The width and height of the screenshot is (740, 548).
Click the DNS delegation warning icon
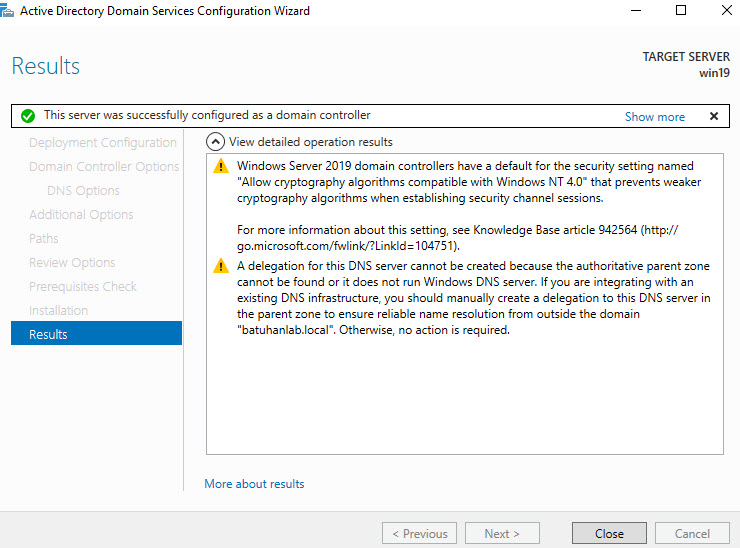tap(221, 266)
